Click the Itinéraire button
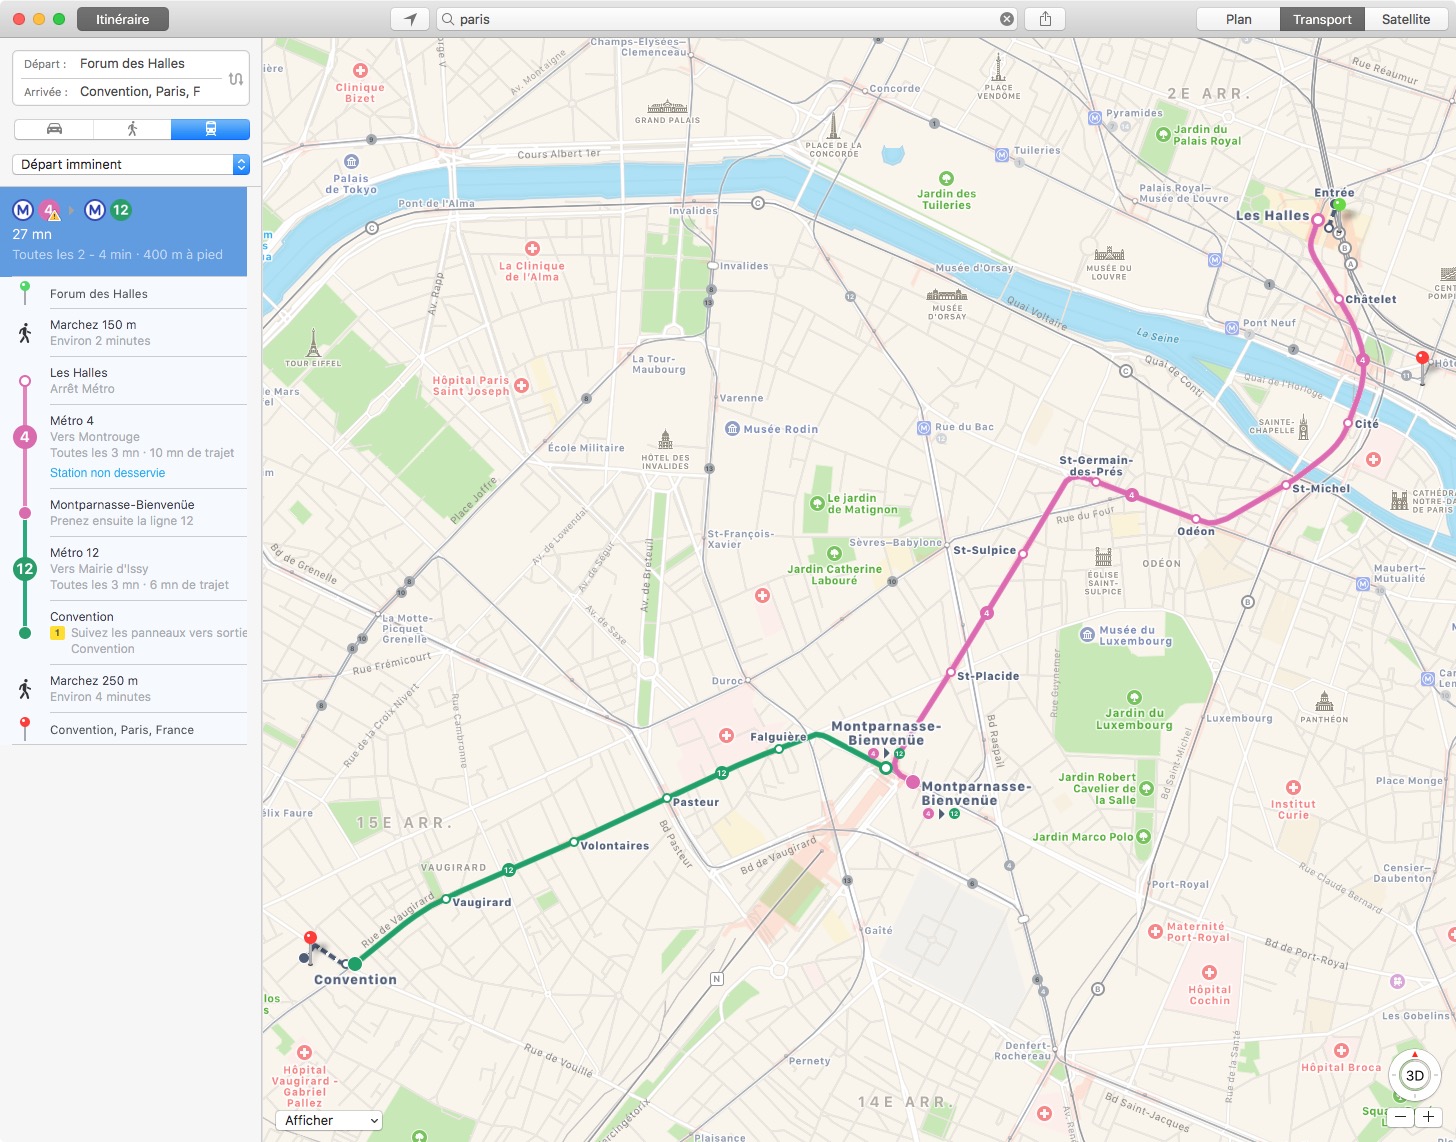The height and width of the screenshot is (1142, 1456). tap(122, 19)
